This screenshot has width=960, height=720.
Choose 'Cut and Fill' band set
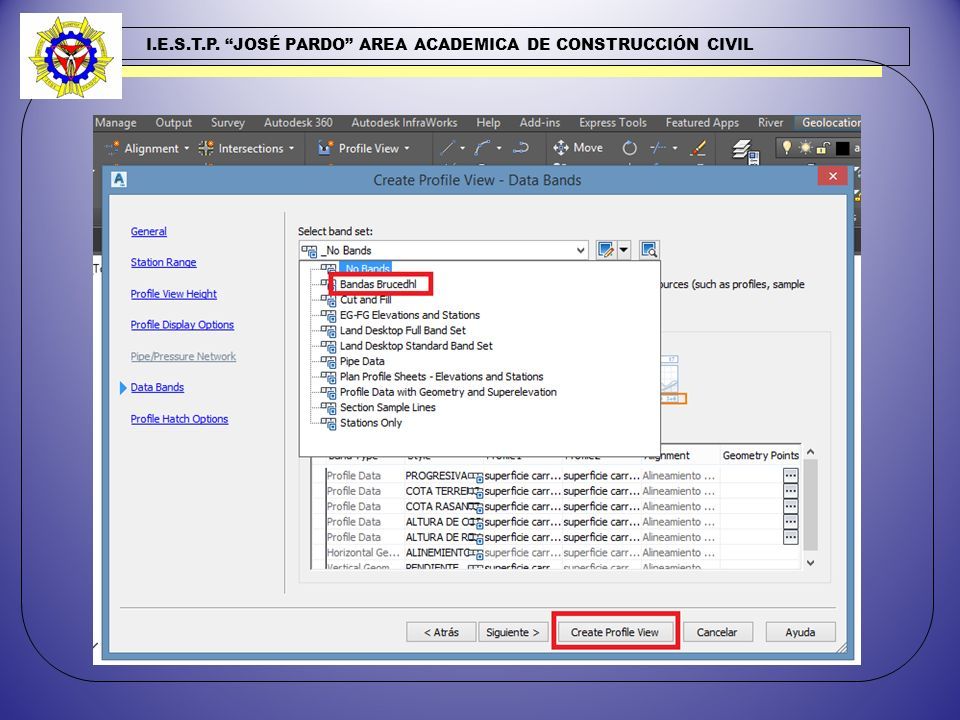[x=366, y=299]
